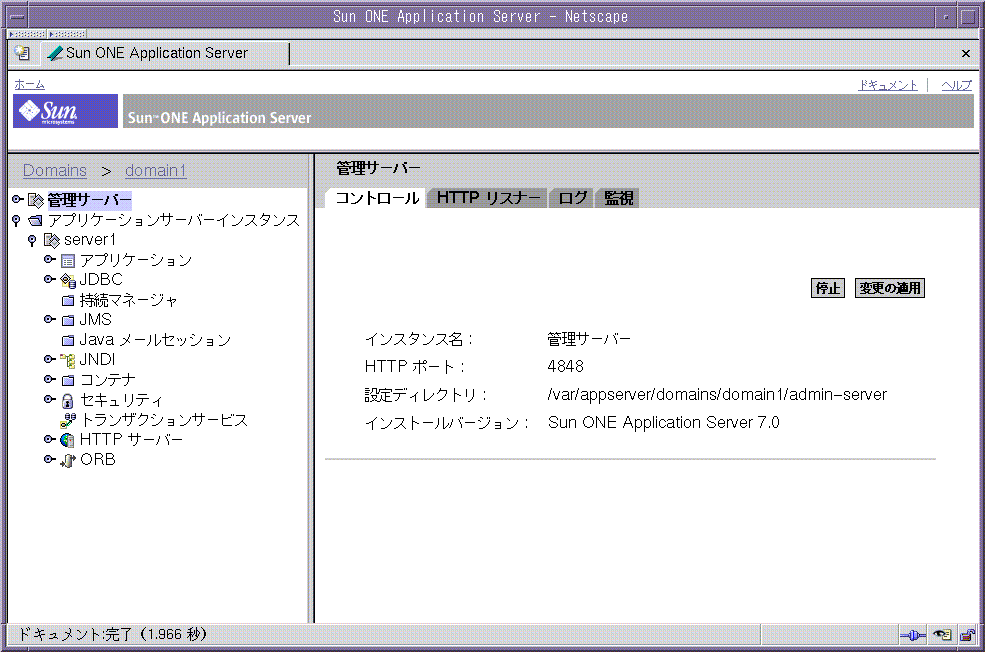Image resolution: width=985 pixels, height=652 pixels.
Task: Toggle Netscape's online/offline plug icon
Action: 911,634
